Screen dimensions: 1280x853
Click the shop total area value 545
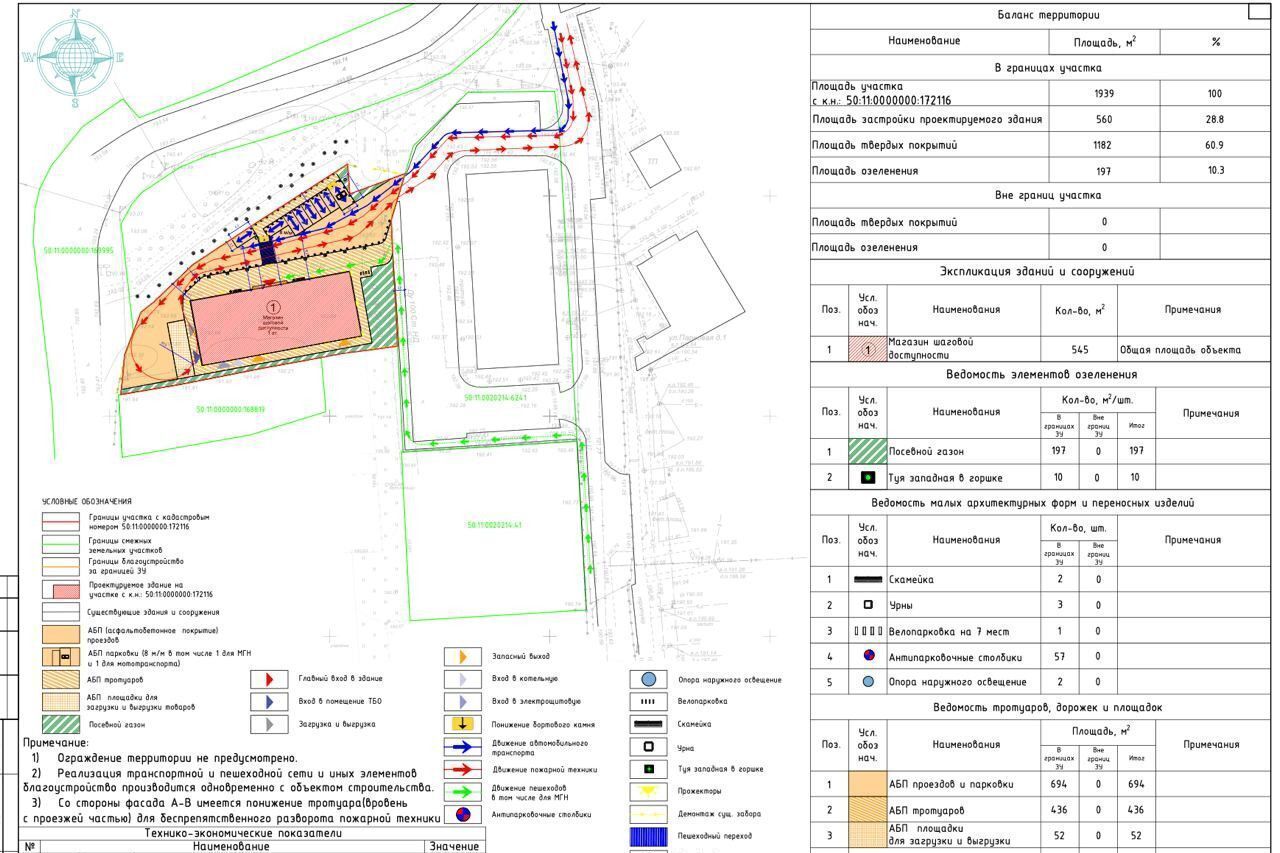pyautogui.click(x=1079, y=350)
